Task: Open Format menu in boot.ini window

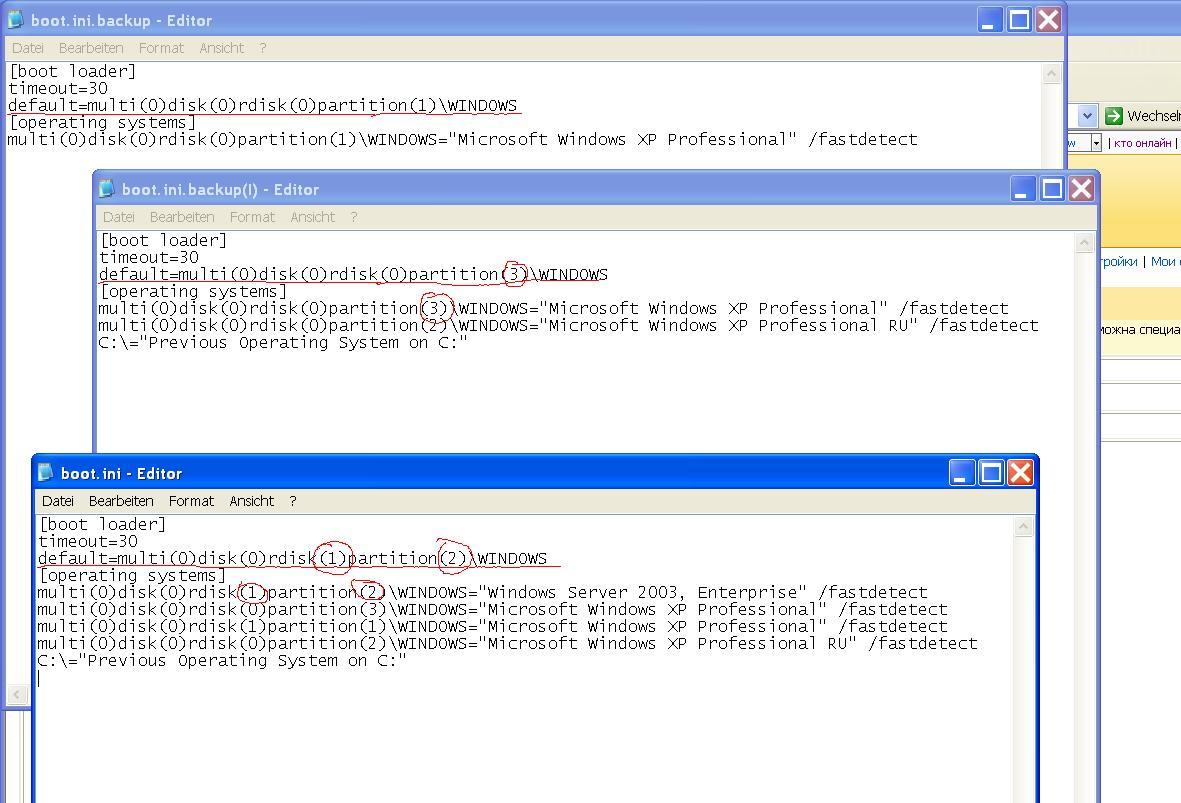Action: pyautogui.click(x=191, y=501)
